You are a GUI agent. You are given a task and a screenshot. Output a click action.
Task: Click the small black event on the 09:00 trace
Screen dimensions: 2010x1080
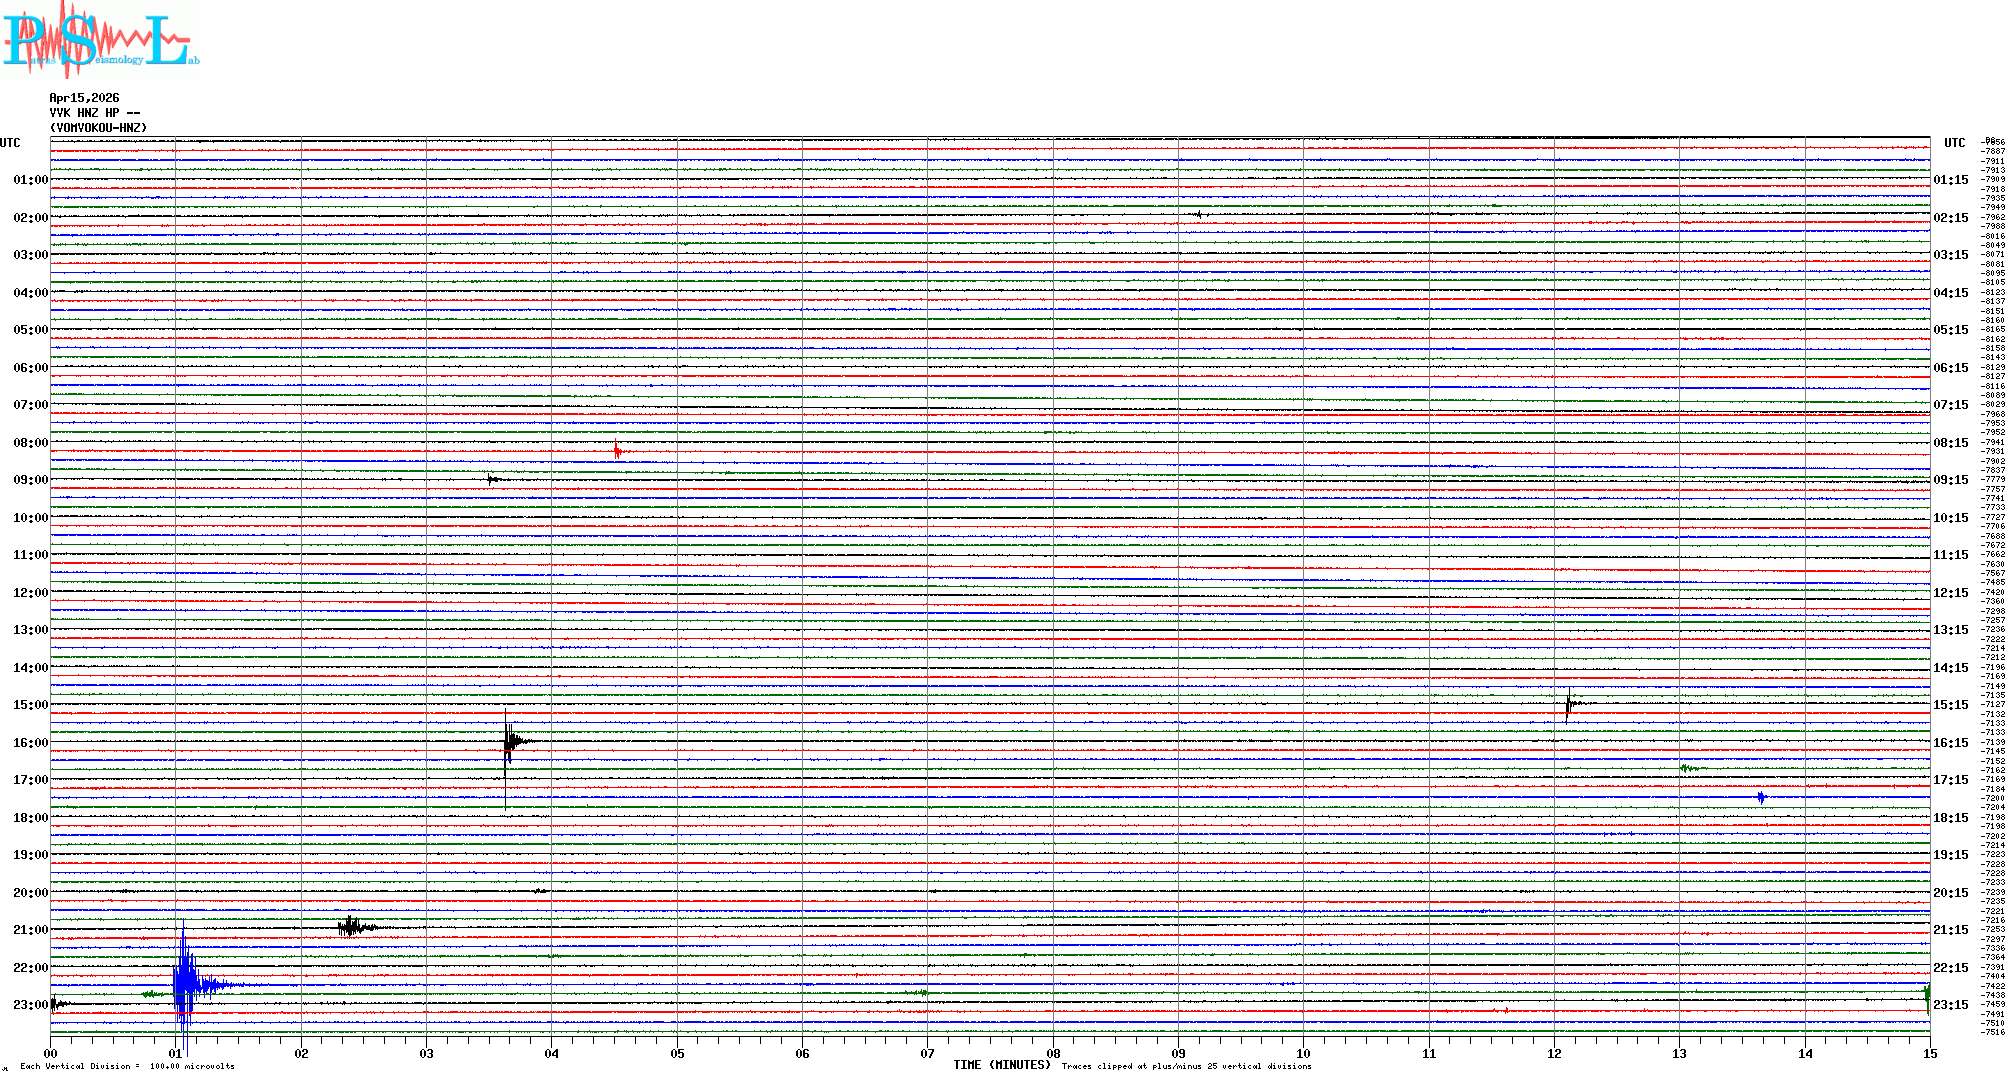492,479
